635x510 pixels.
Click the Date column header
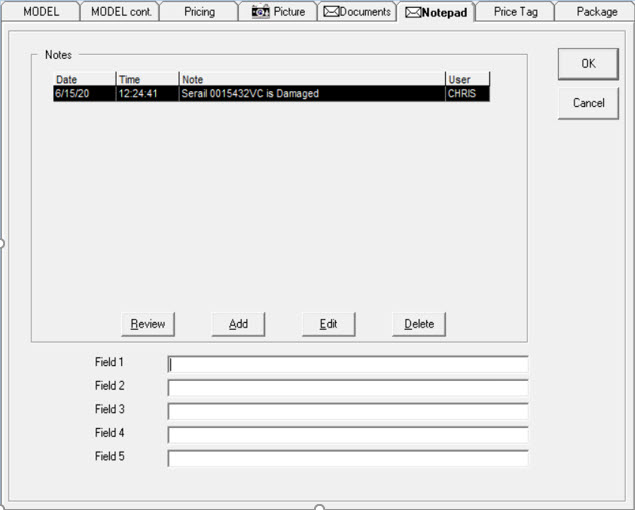(84, 79)
